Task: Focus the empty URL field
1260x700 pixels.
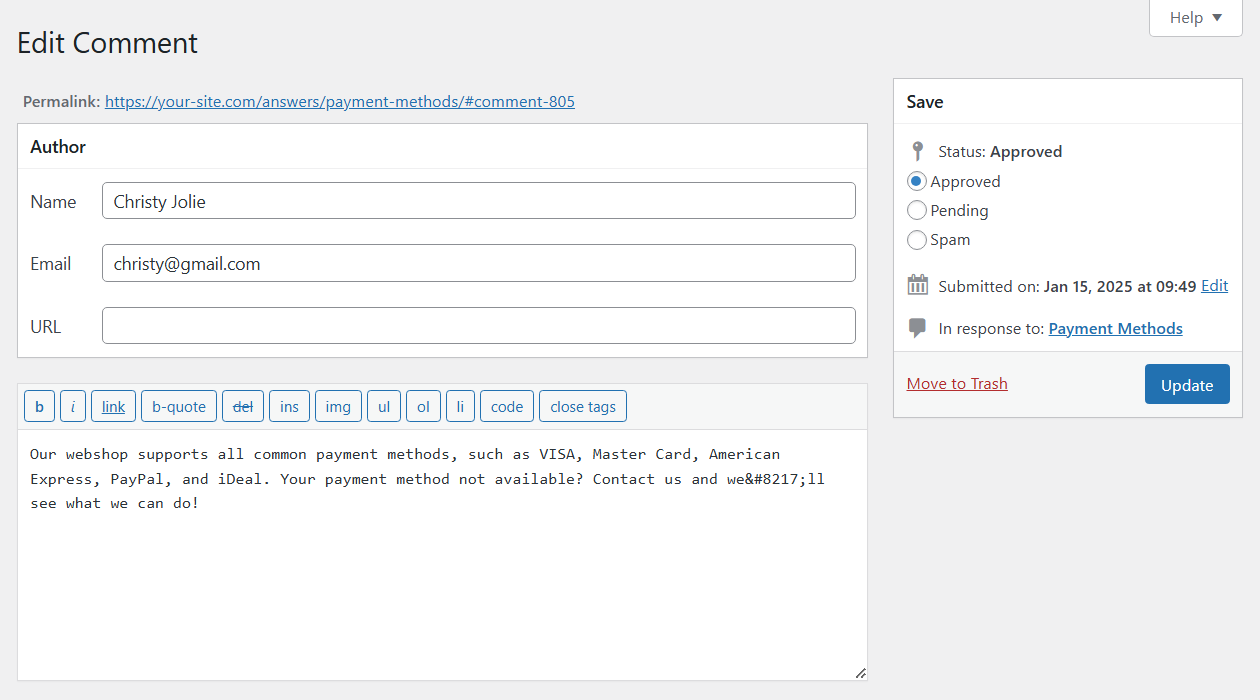Action: 479,326
